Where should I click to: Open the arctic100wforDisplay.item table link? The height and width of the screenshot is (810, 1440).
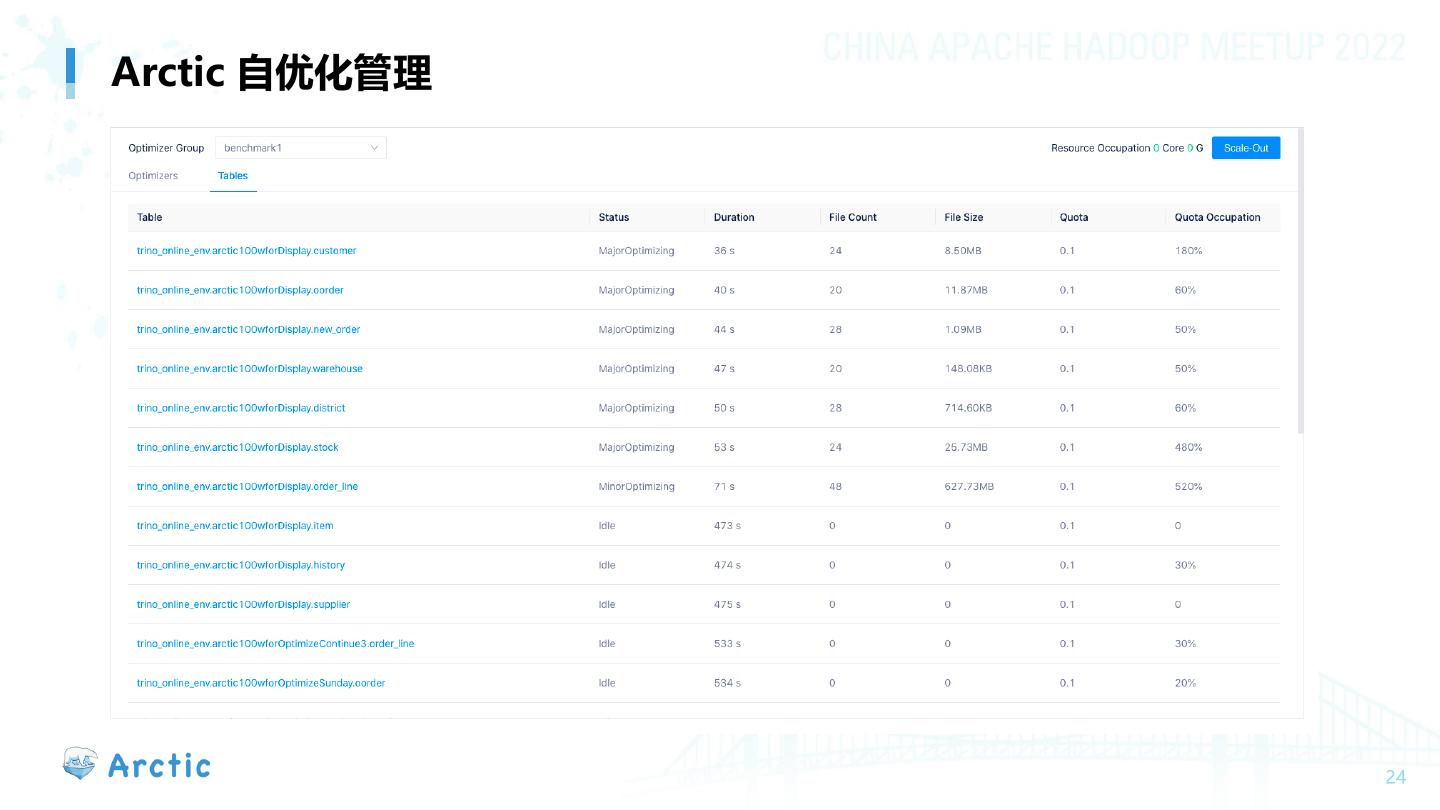(x=235, y=526)
